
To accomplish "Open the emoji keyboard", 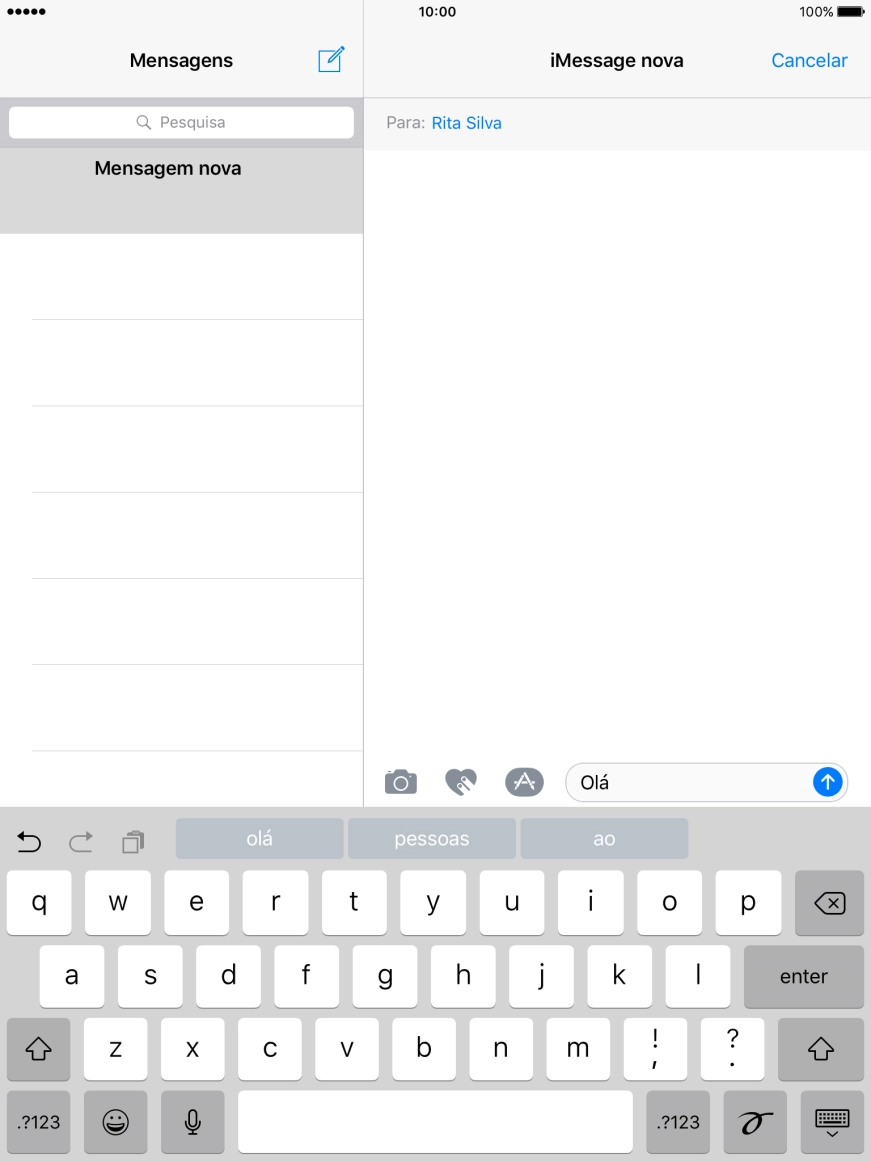I will tap(115, 1122).
